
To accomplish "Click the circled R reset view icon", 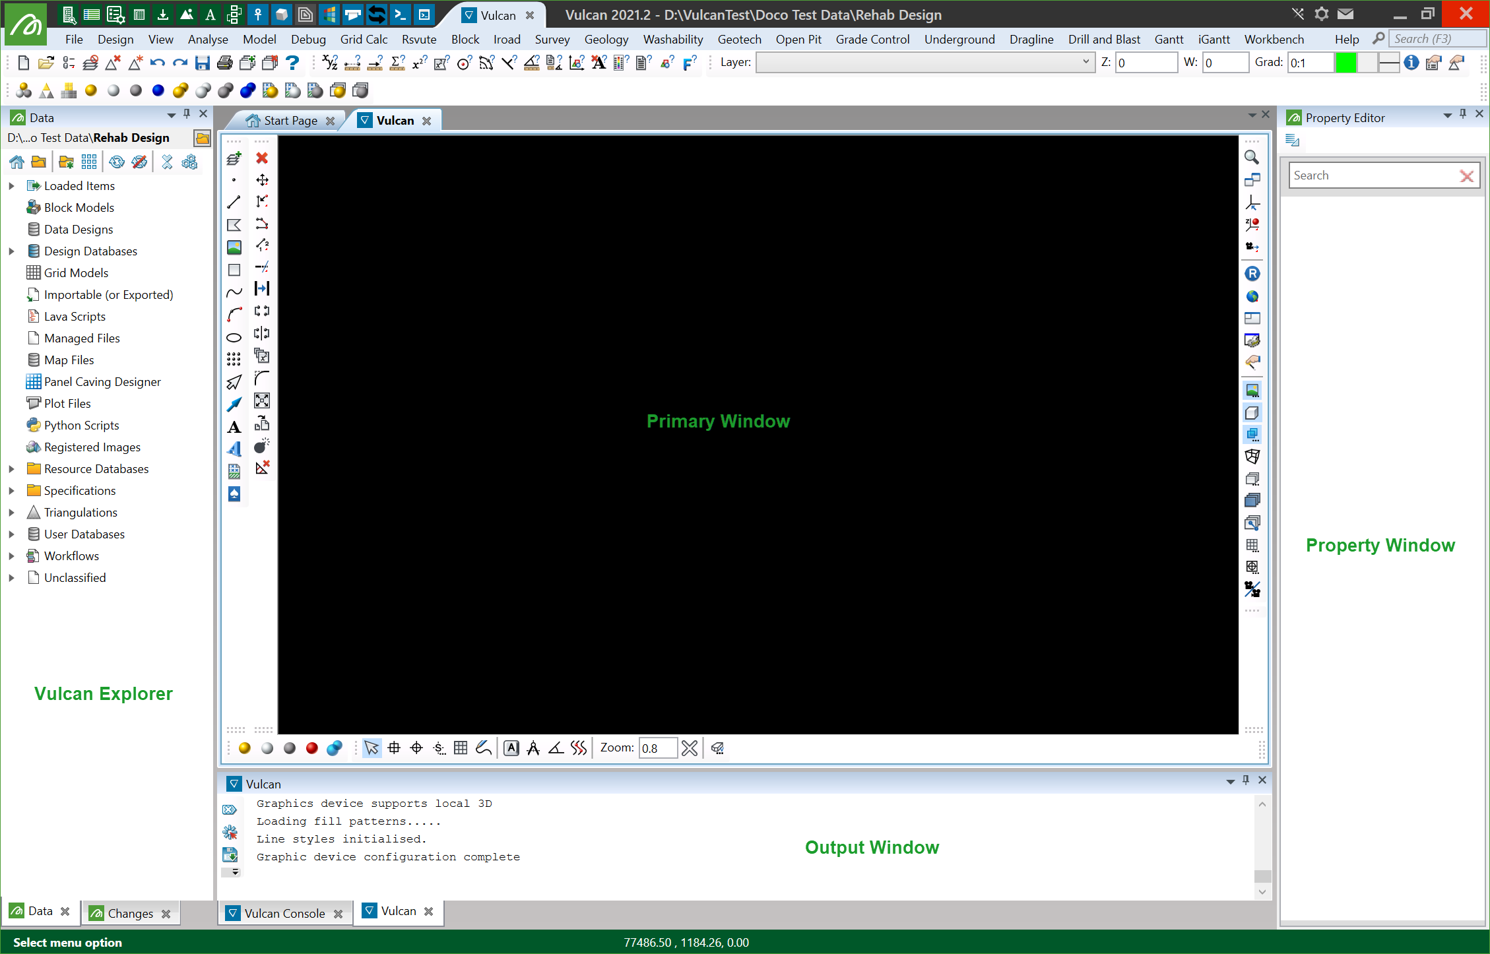I will click(x=1252, y=274).
